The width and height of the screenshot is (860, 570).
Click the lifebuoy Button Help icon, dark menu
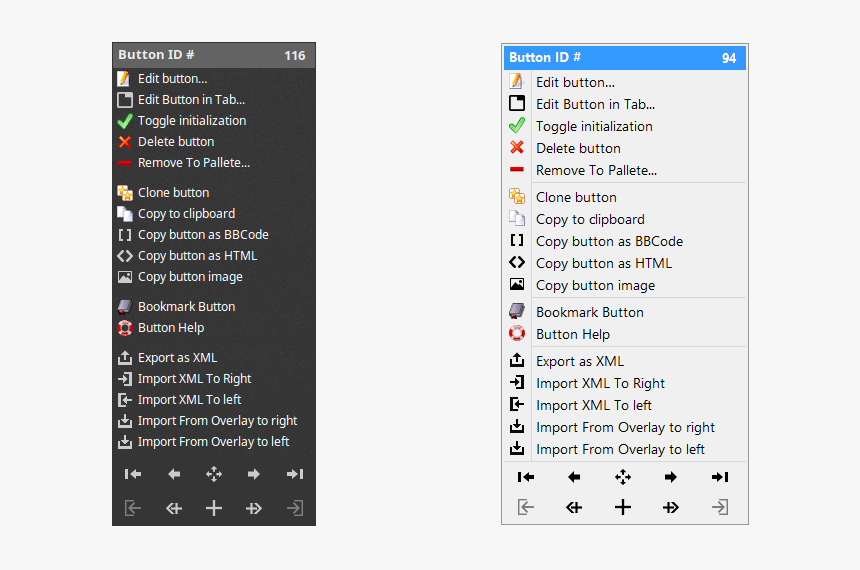pos(125,328)
